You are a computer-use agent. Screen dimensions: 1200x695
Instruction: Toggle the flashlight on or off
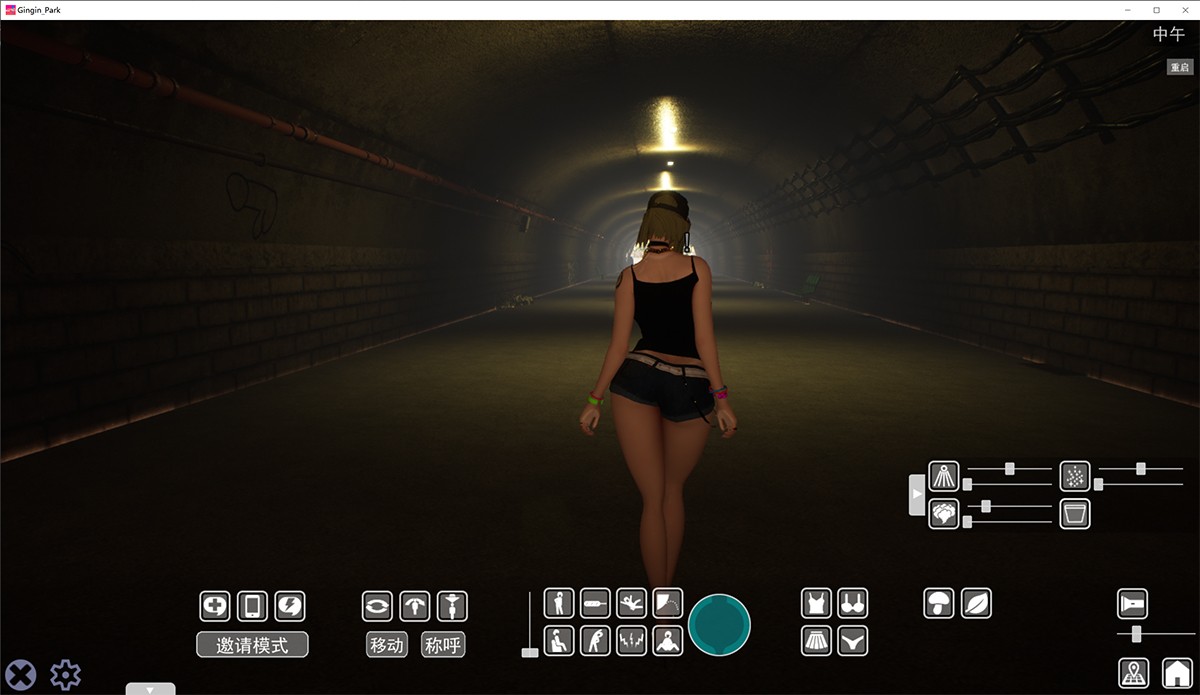(x=1132, y=604)
